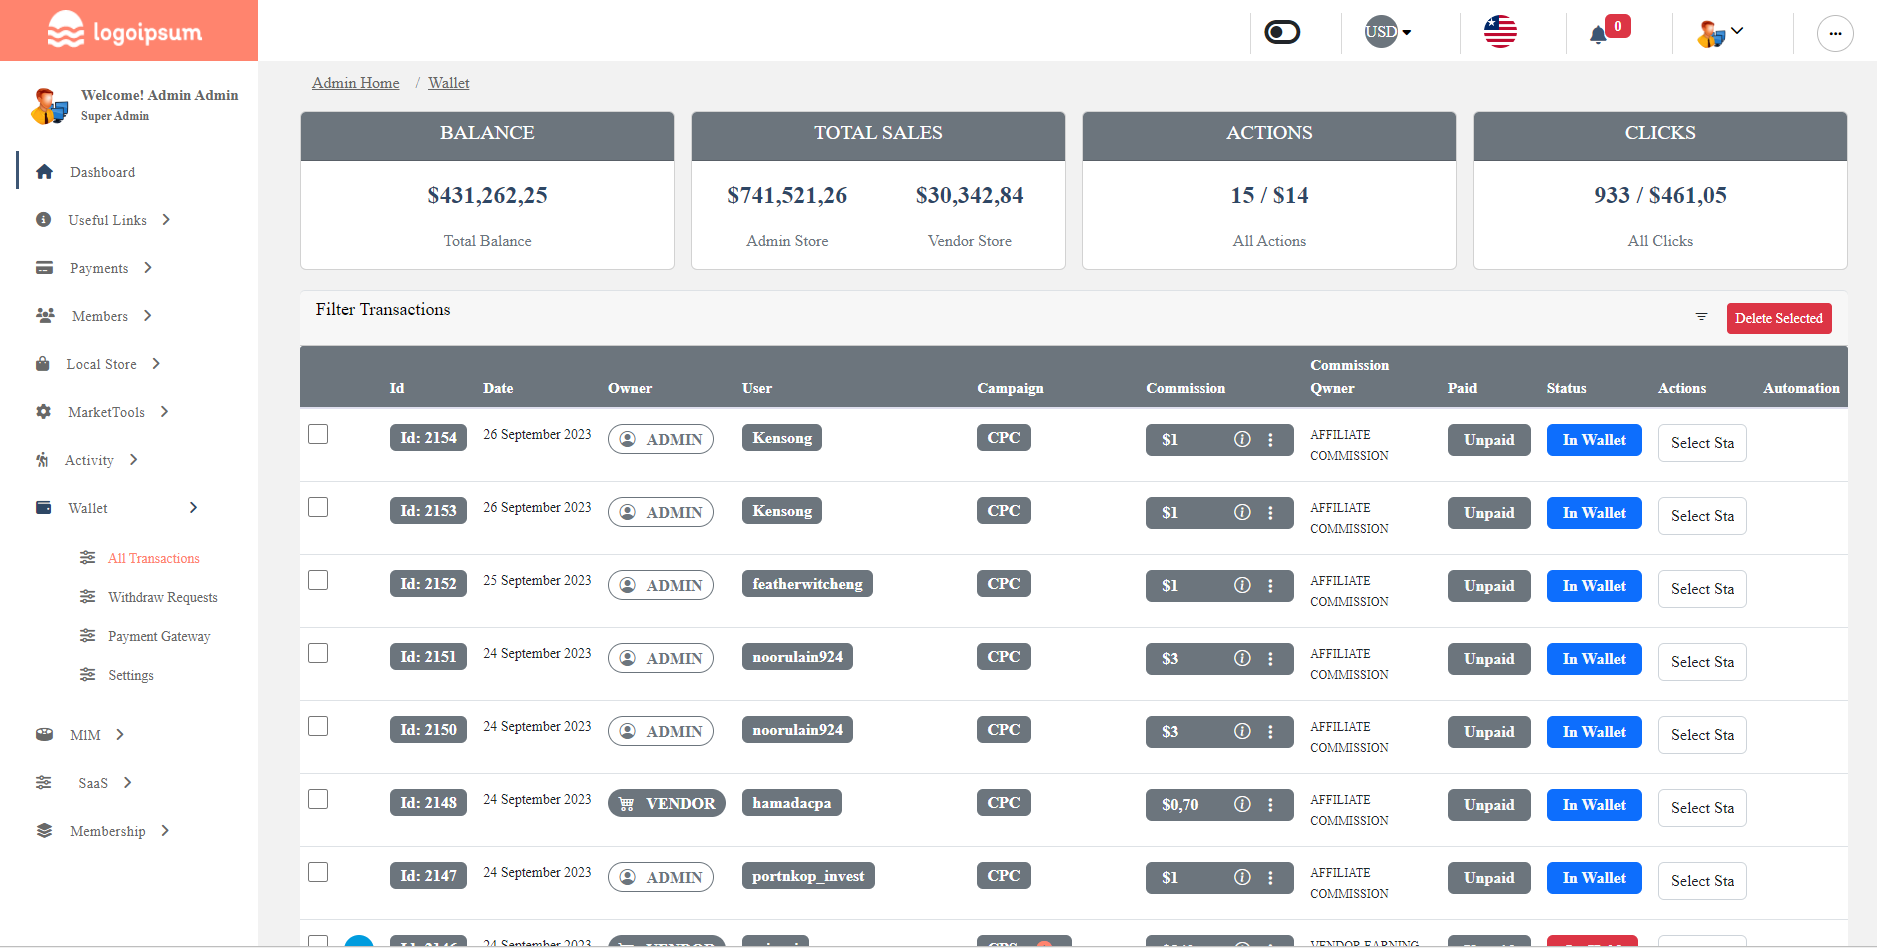
Task: Open the Withdraw Requests menu item
Action: point(162,597)
